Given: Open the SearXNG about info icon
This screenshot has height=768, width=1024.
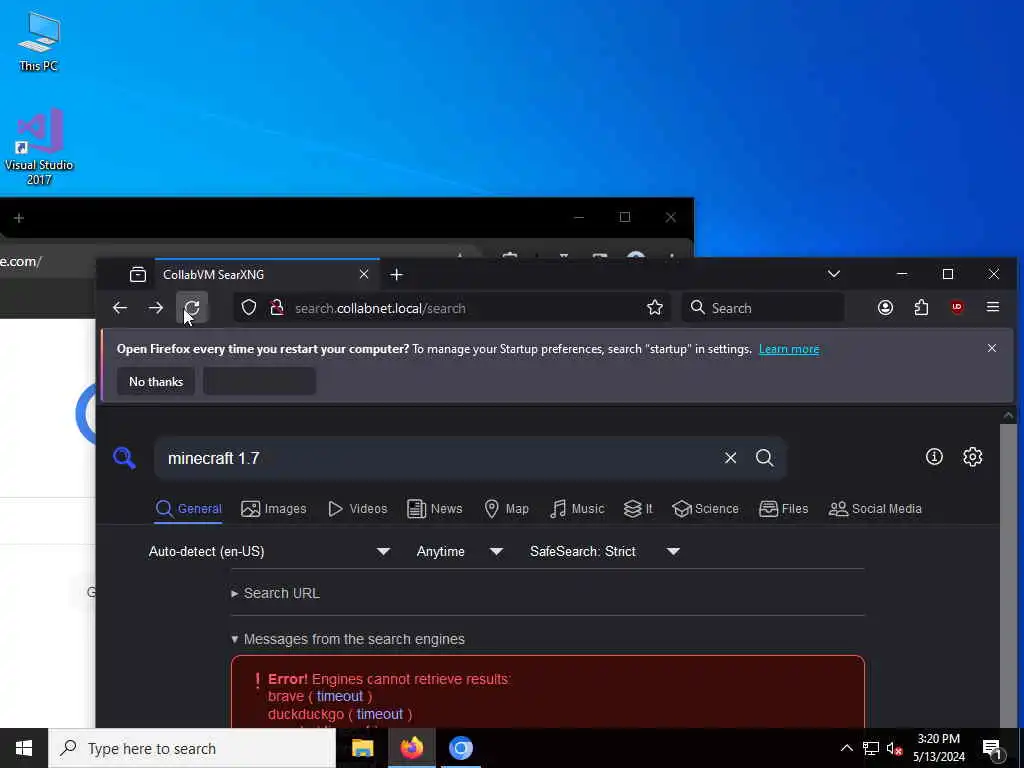Looking at the screenshot, I should (935, 456).
